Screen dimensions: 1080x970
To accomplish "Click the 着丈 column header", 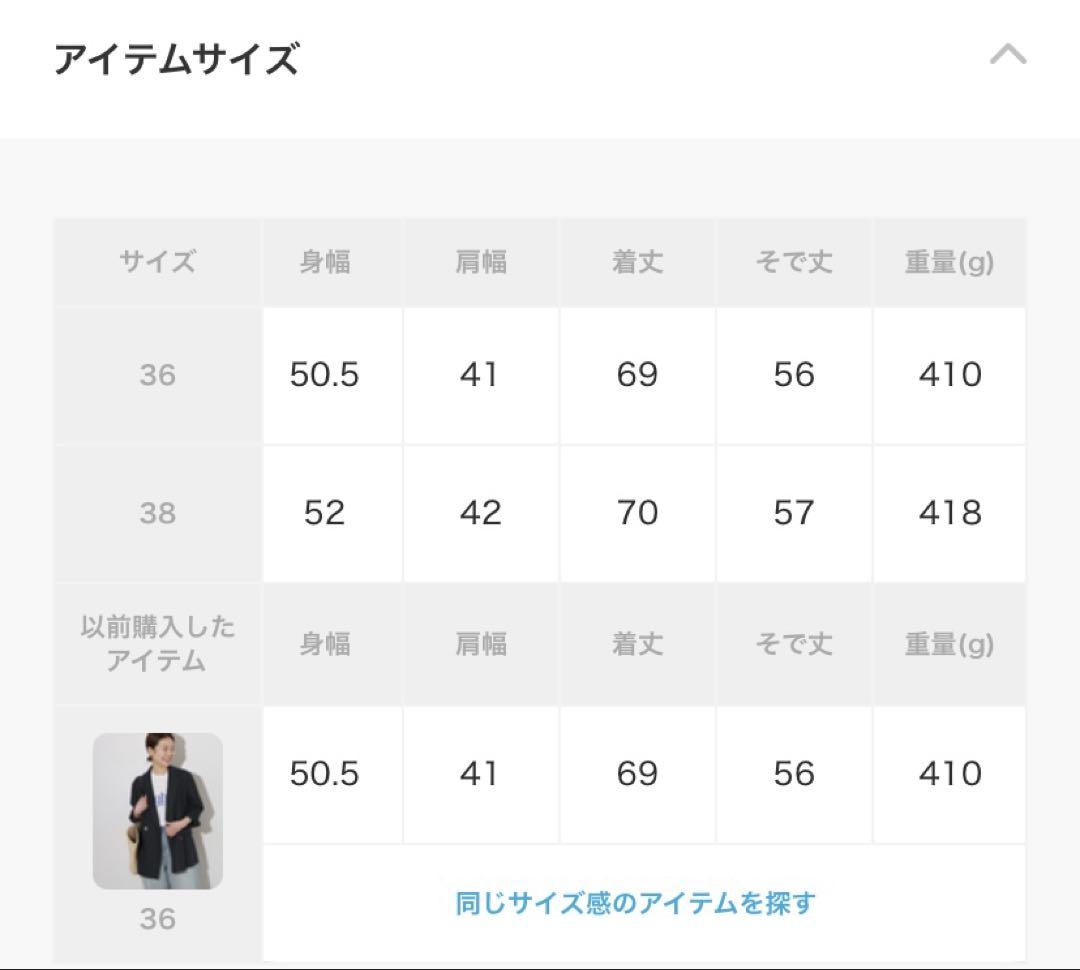I will click(638, 262).
